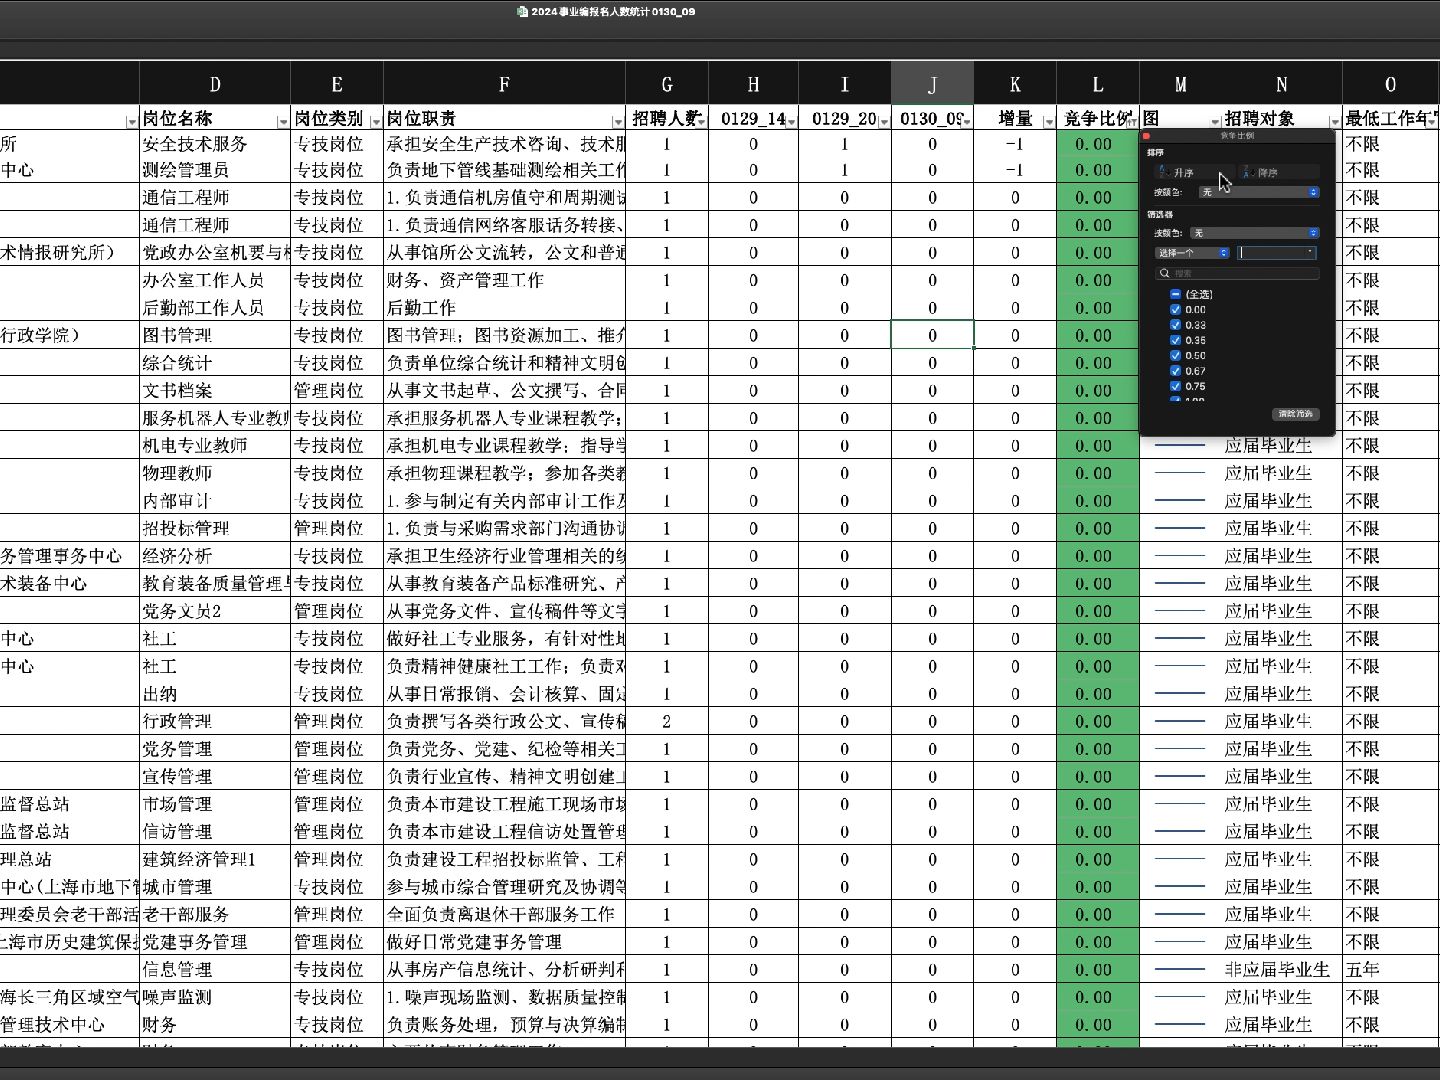Click the 老干部服务 cell

point(215,914)
